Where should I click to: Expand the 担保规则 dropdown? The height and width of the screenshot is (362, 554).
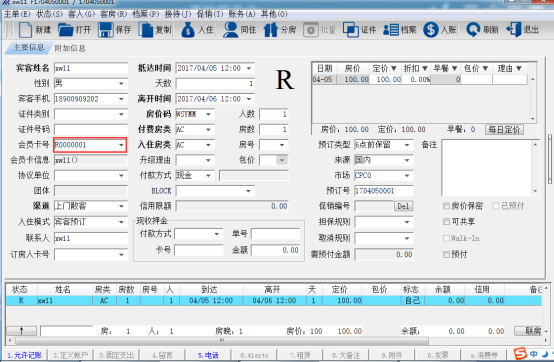tap(407, 222)
